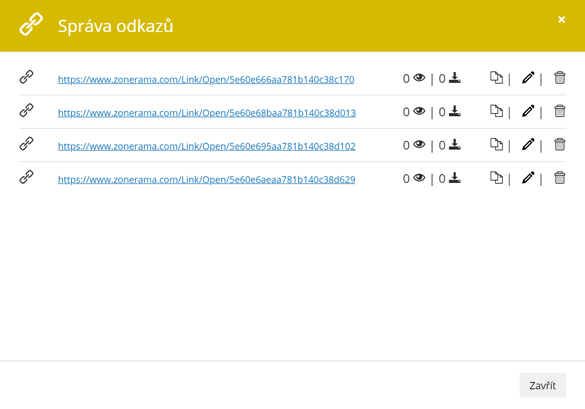Open the zonerama link ending in c38d629
Image resolution: width=585 pixels, height=409 pixels.
206,179
